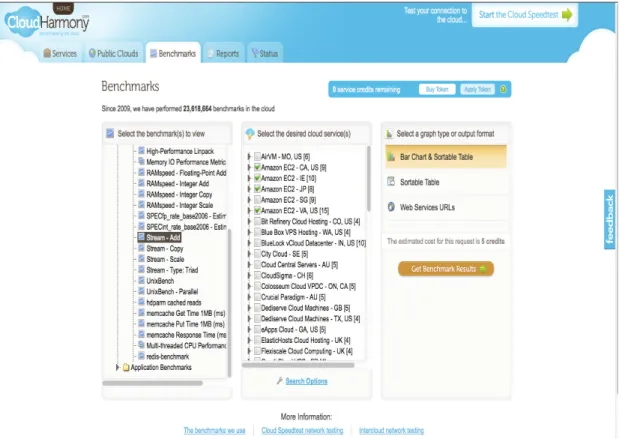This screenshot has width=625, height=439.
Task: Select the Benchmarks tab
Action: pos(173,53)
